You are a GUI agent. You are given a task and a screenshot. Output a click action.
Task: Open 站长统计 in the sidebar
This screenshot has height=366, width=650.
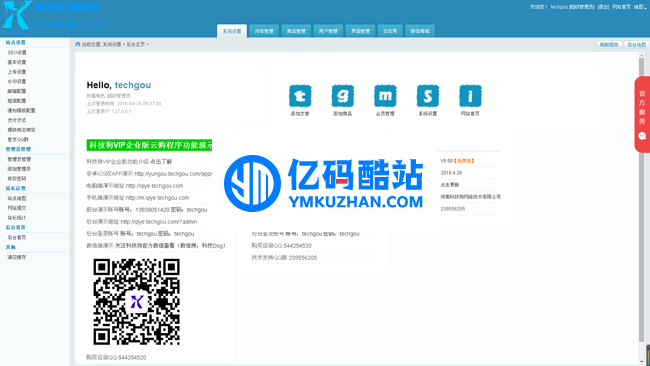point(17,218)
